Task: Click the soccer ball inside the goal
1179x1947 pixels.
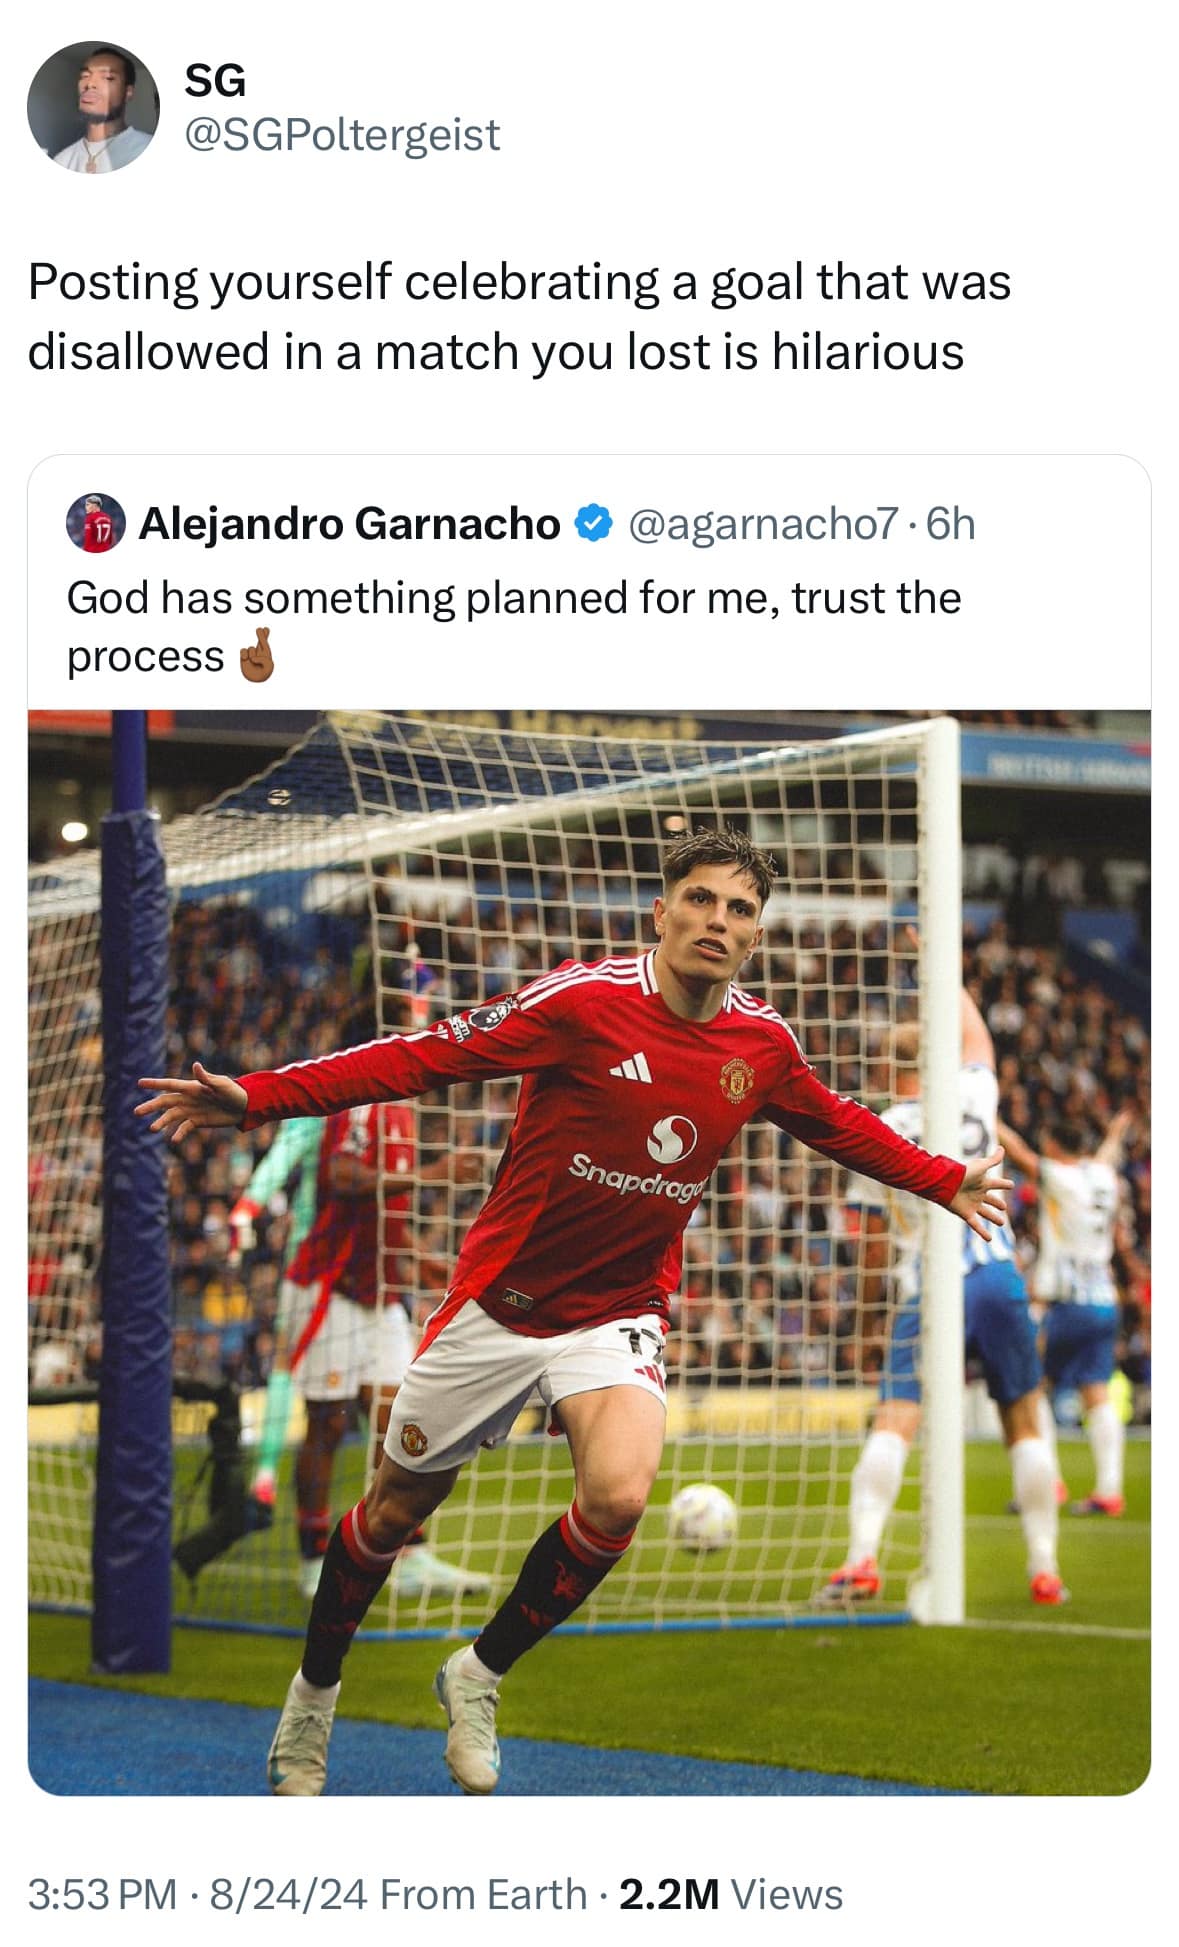Action: coord(702,1517)
